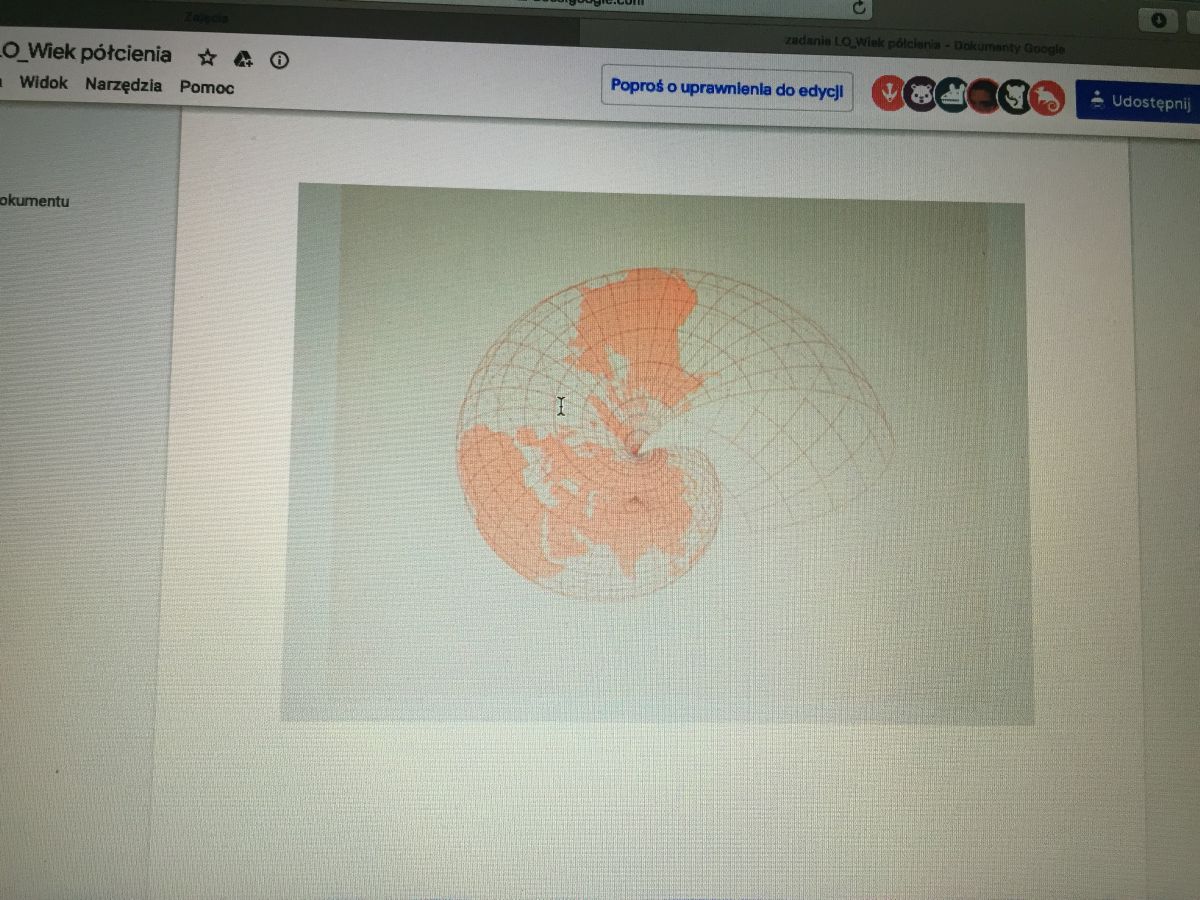Click the dark green avatar right of the photo avatar
The width and height of the screenshot is (1200, 900).
[x=1016, y=97]
